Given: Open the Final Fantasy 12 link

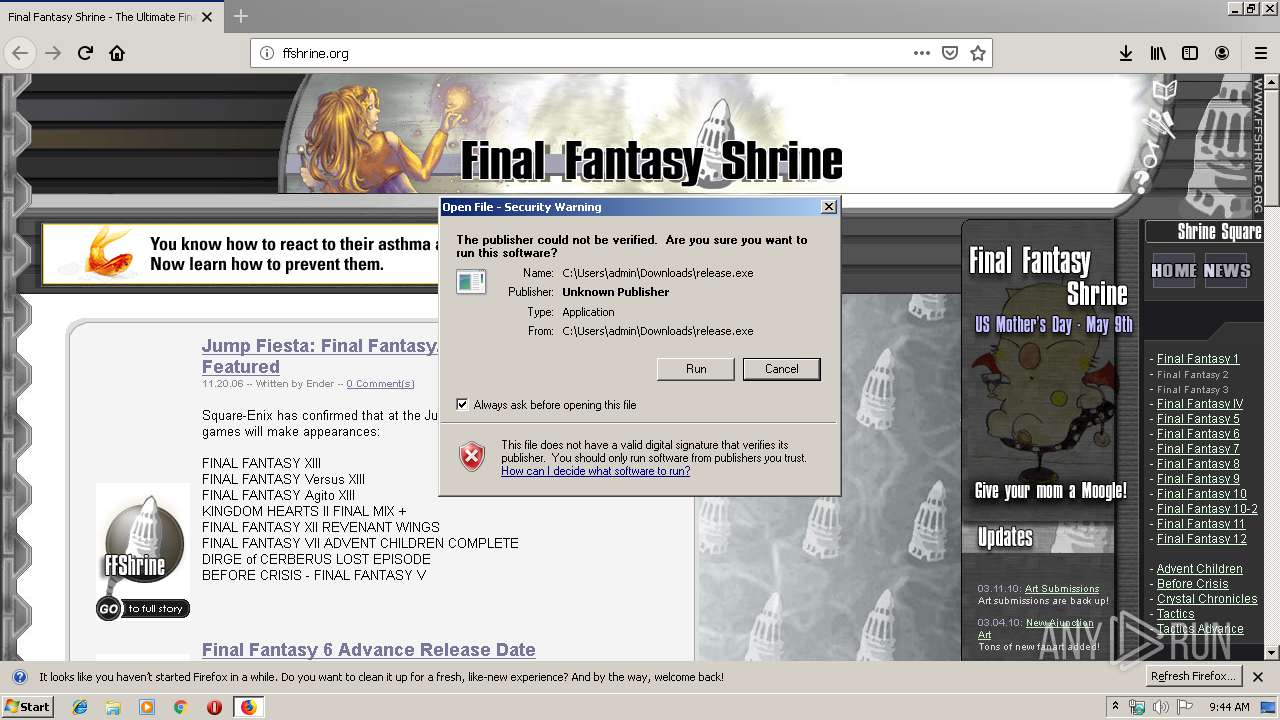Looking at the screenshot, I should tap(1202, 539).
